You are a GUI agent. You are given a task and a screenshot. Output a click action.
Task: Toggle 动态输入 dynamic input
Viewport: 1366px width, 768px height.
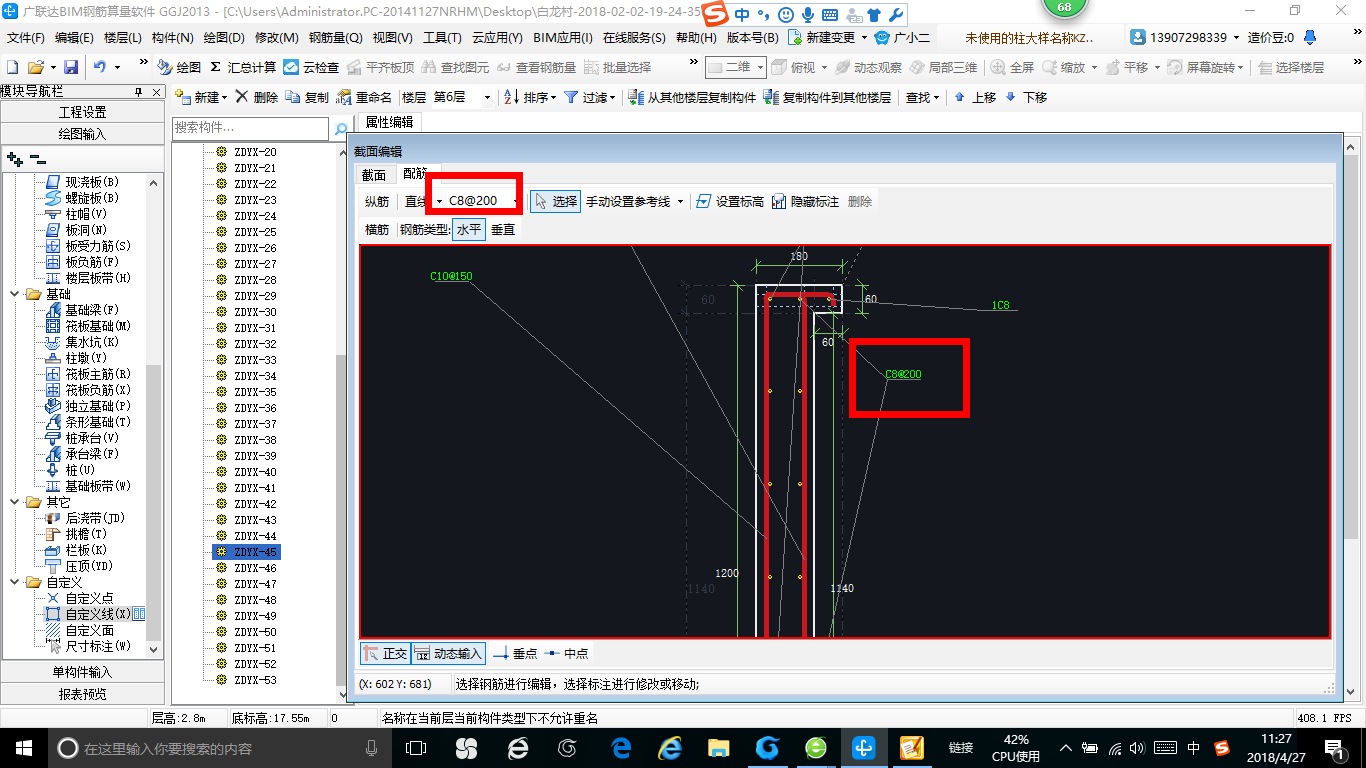[449, 653]
